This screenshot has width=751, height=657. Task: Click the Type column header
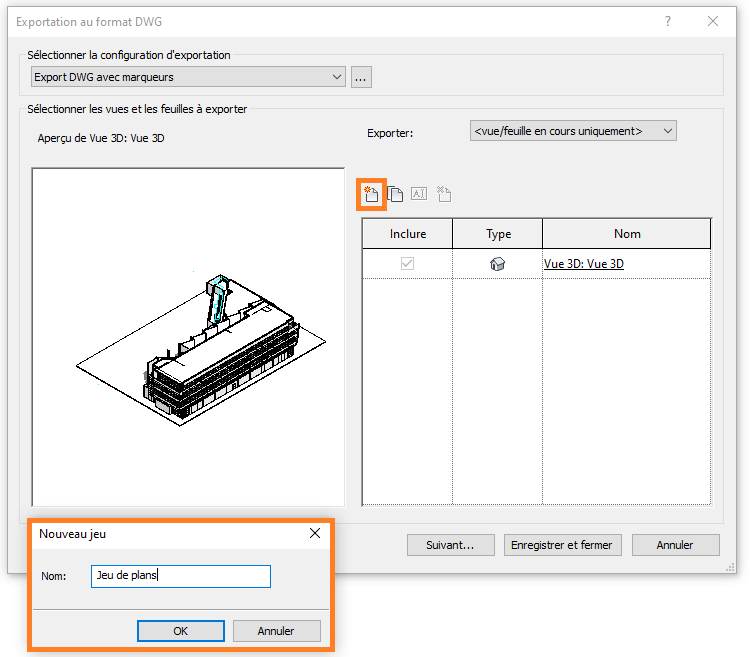pyautogui.click(x=498, y=234)
